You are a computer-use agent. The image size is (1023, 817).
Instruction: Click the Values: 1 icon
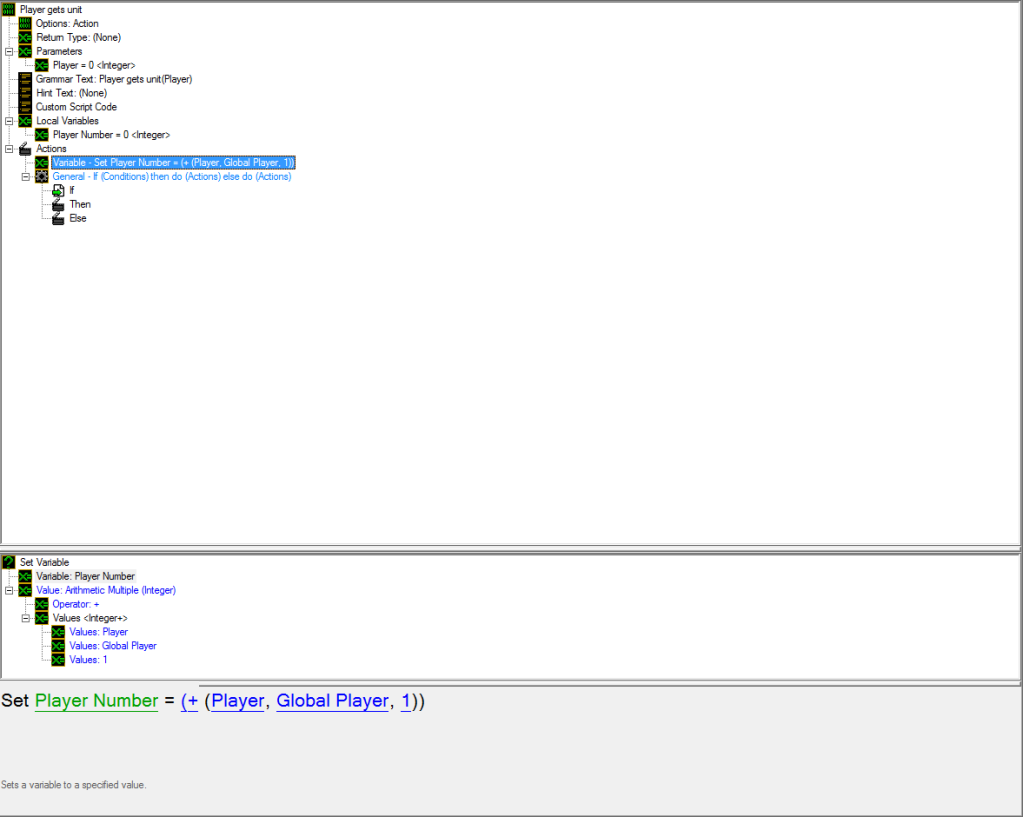[x=58, y=660]
